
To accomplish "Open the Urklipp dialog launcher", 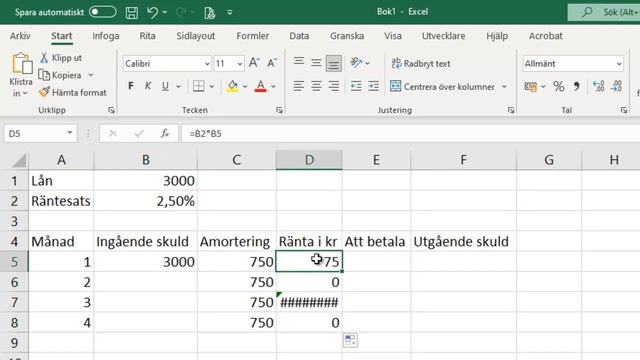I will [x=111, y=110].
